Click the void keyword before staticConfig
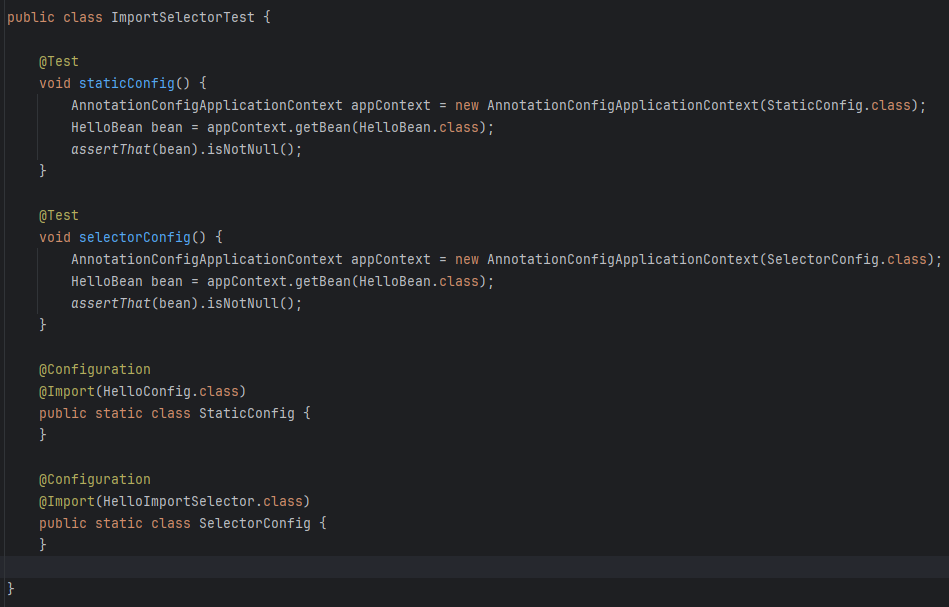Image resolution: width=949 pixels, height=607 pixels. pos(55,84)
